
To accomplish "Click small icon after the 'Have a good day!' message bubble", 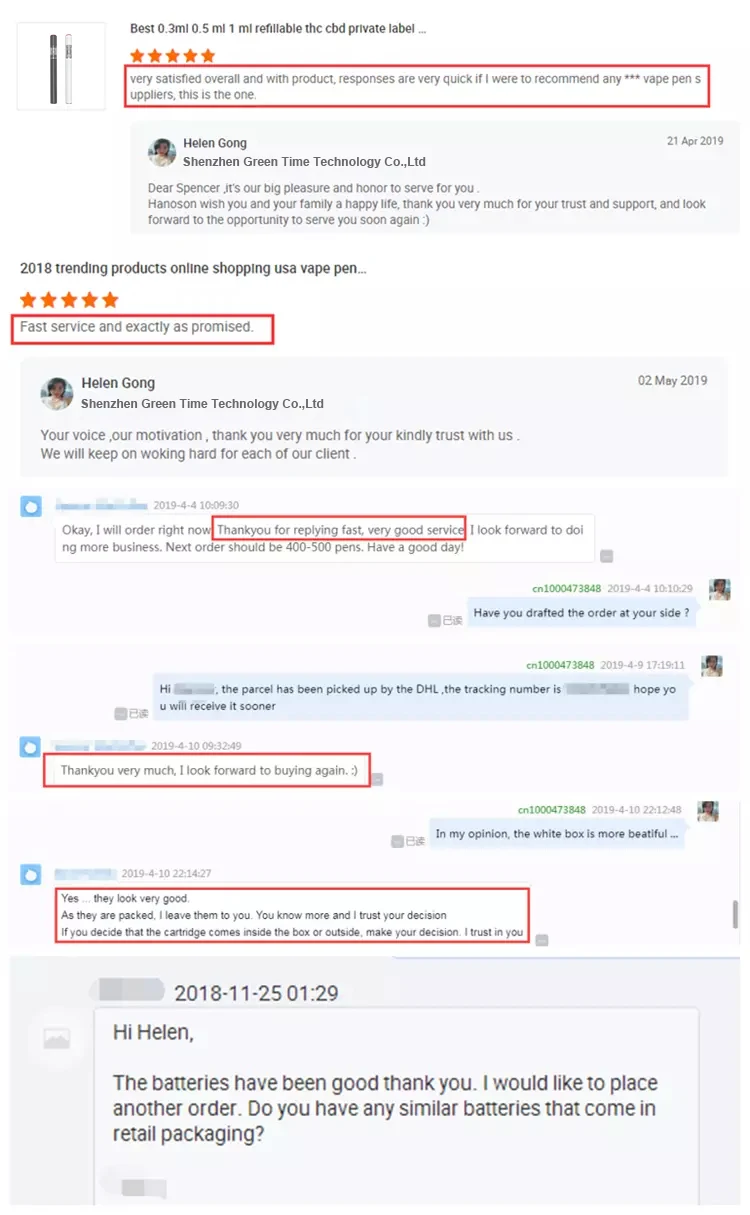I will click(x=606, y=556).
